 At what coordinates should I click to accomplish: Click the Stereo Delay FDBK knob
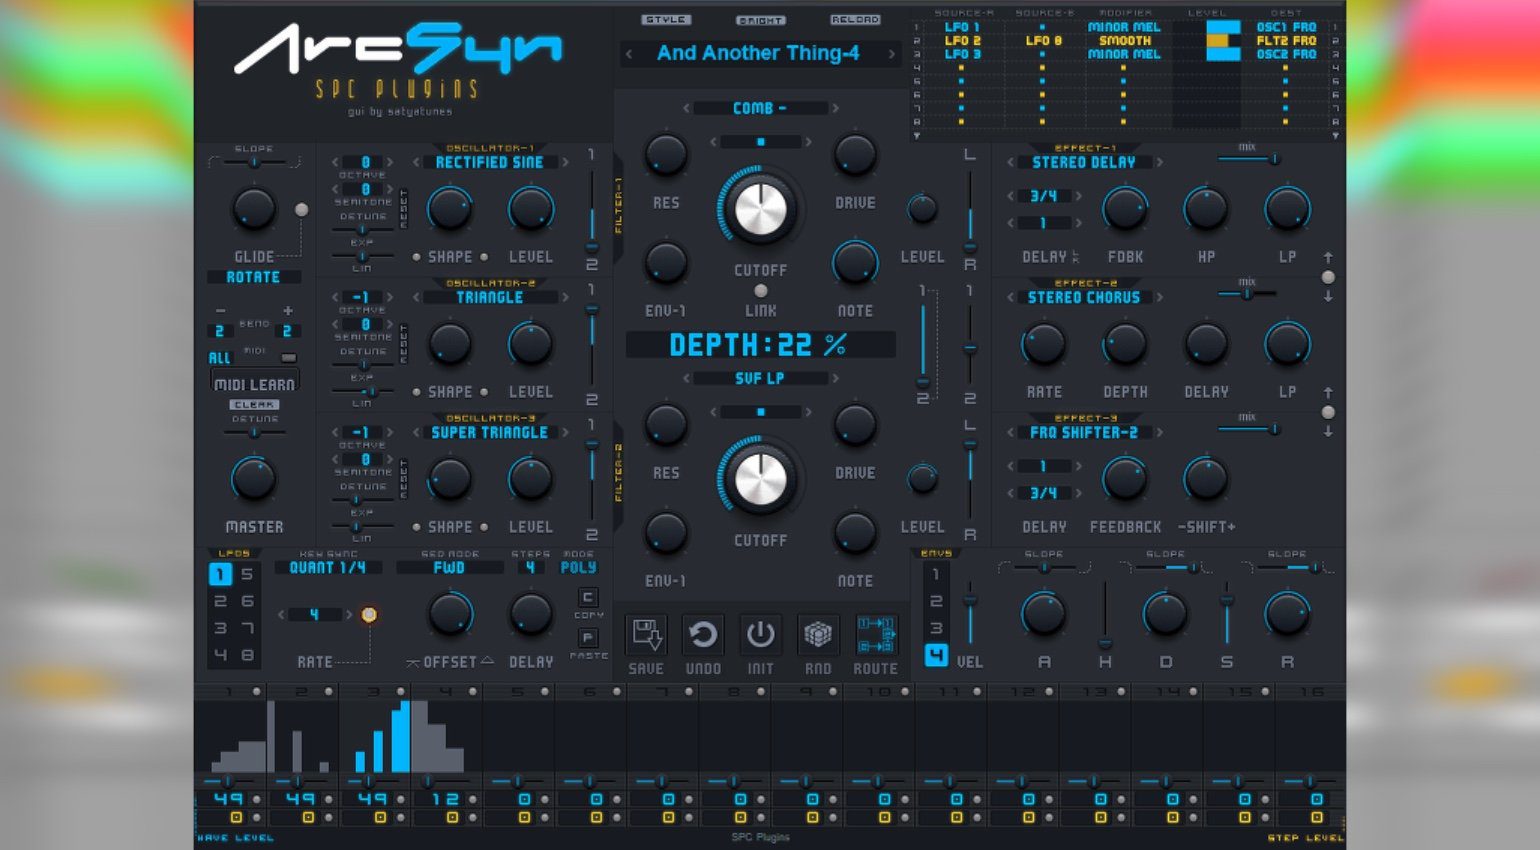(x=1125, y=210)
